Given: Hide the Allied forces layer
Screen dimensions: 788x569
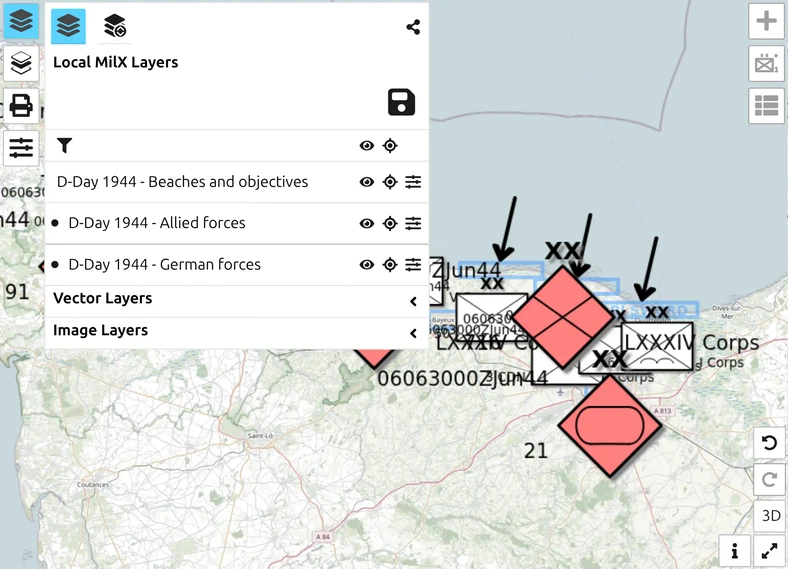Looking at the screenshot, I should point(367,224).
